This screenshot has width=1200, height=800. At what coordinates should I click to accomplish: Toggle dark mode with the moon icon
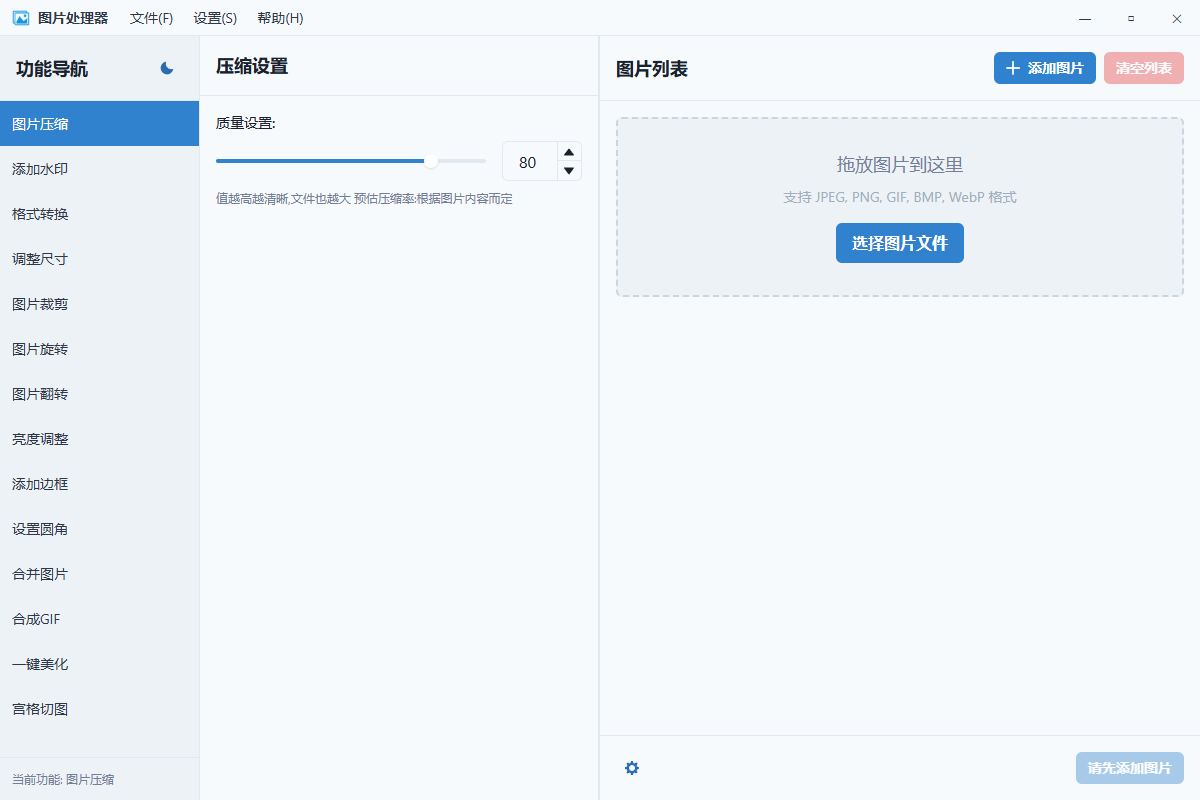click(x=167, y=68)
